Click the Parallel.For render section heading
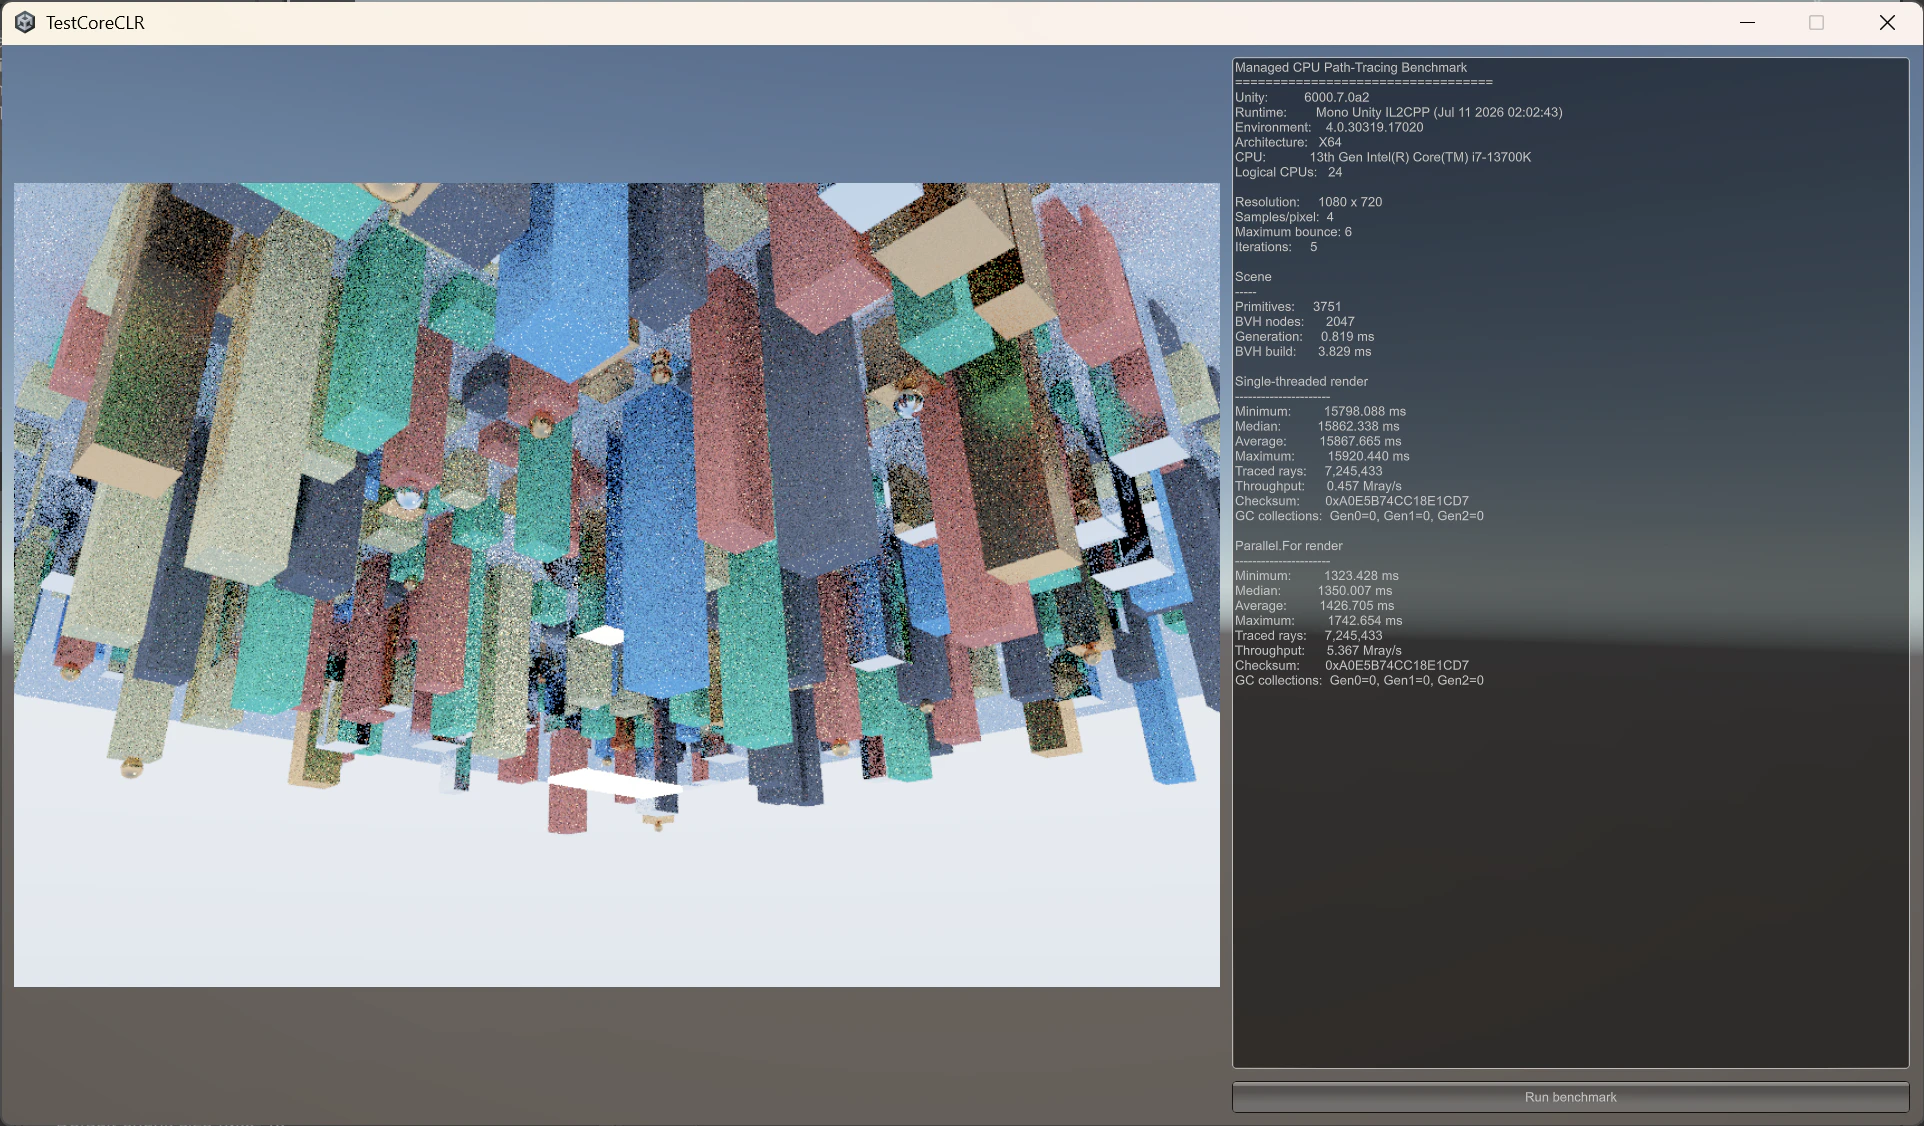Image resolution: width=1924 pixels, height=1126 pixels. pos(1289,546)
